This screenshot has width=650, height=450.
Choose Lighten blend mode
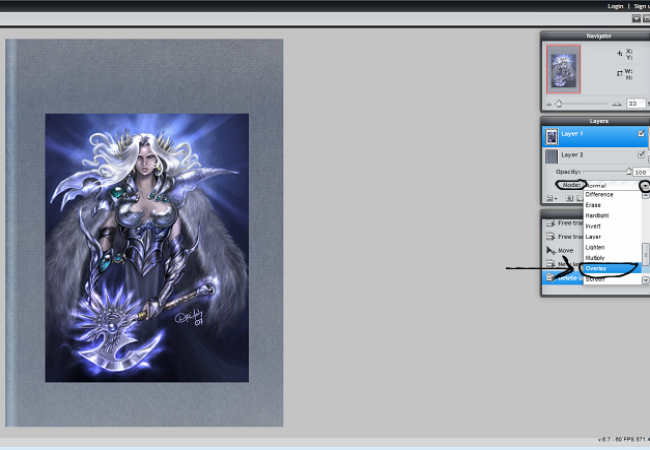point(612,247)
